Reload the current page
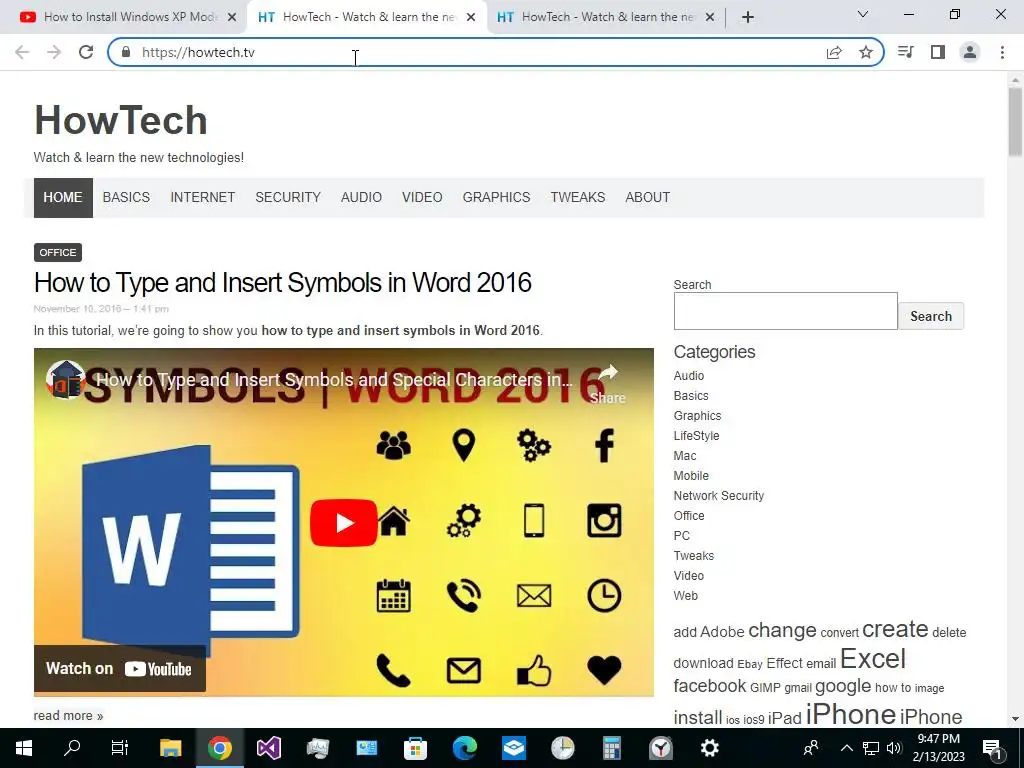 (x=86, y=52)
